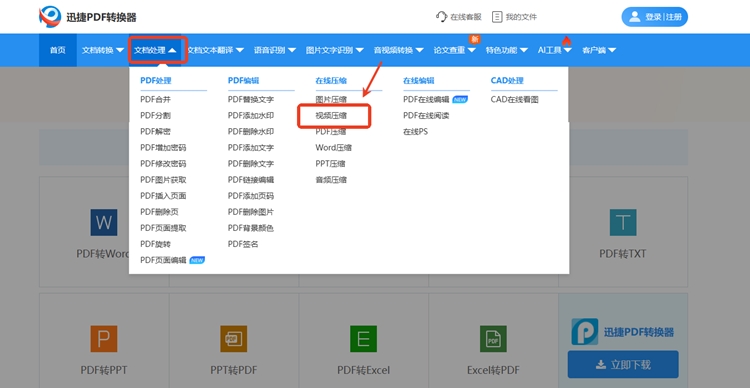750x388 pixels.
Task: Select PDF解密 menu entry
Action: point(155,132)
